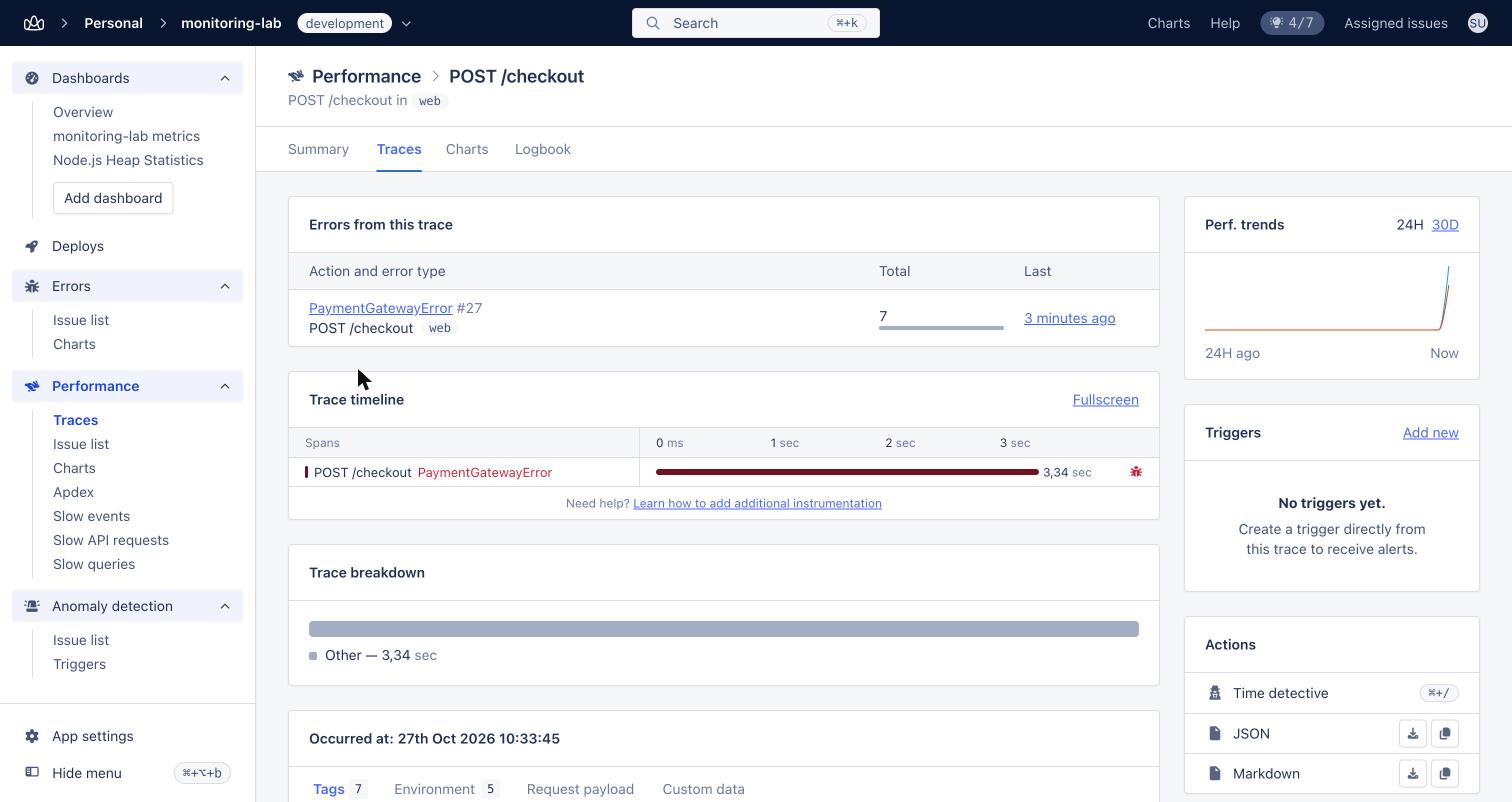The width and height of the screenshot is (1512, 802).
Task: Open the development environment dropdown
Action: 406,23
